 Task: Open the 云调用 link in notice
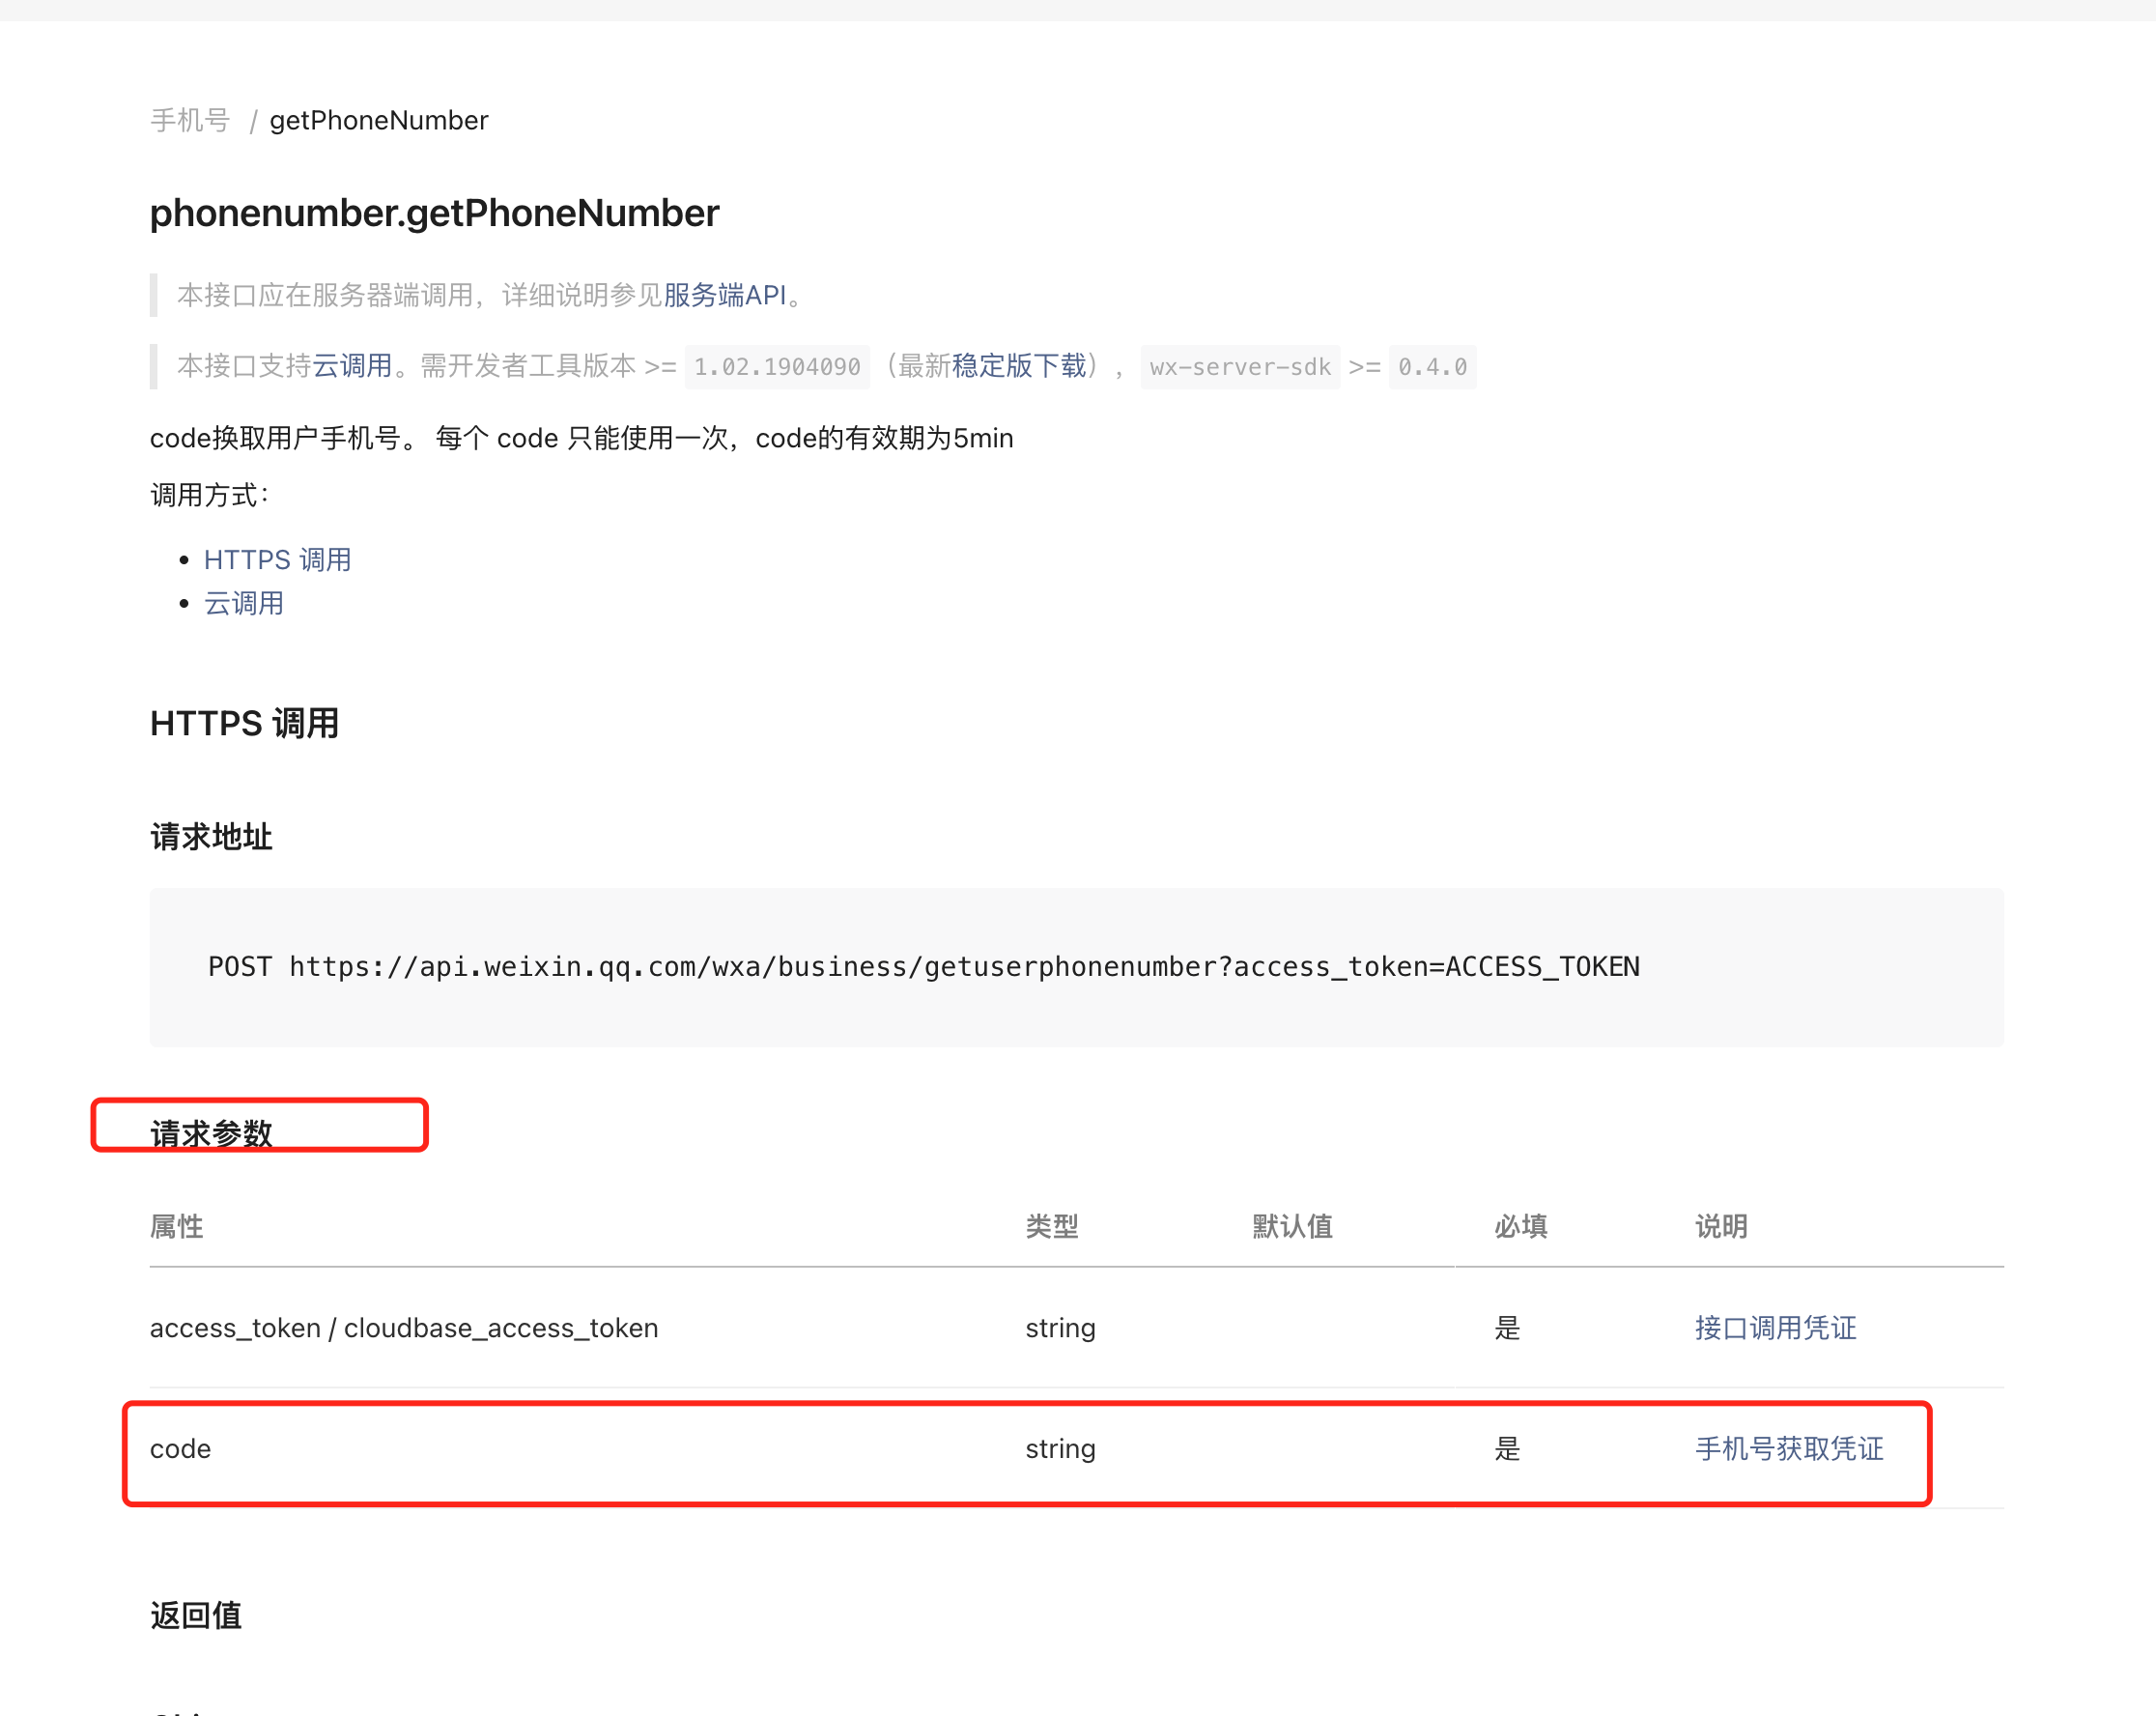pos(352,366)
